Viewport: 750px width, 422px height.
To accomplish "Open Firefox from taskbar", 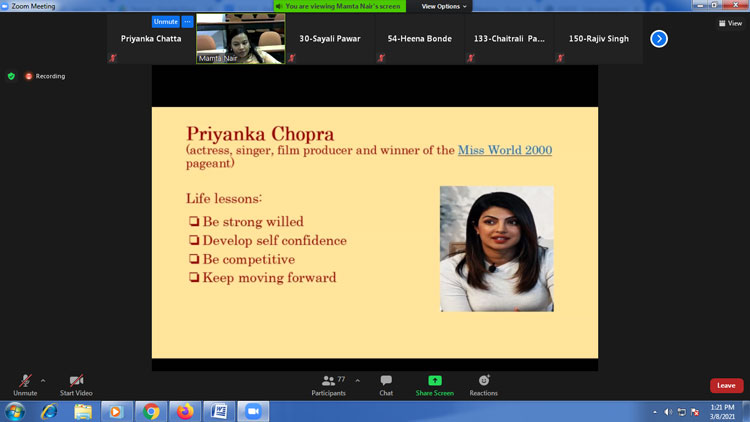I will 185,411.
